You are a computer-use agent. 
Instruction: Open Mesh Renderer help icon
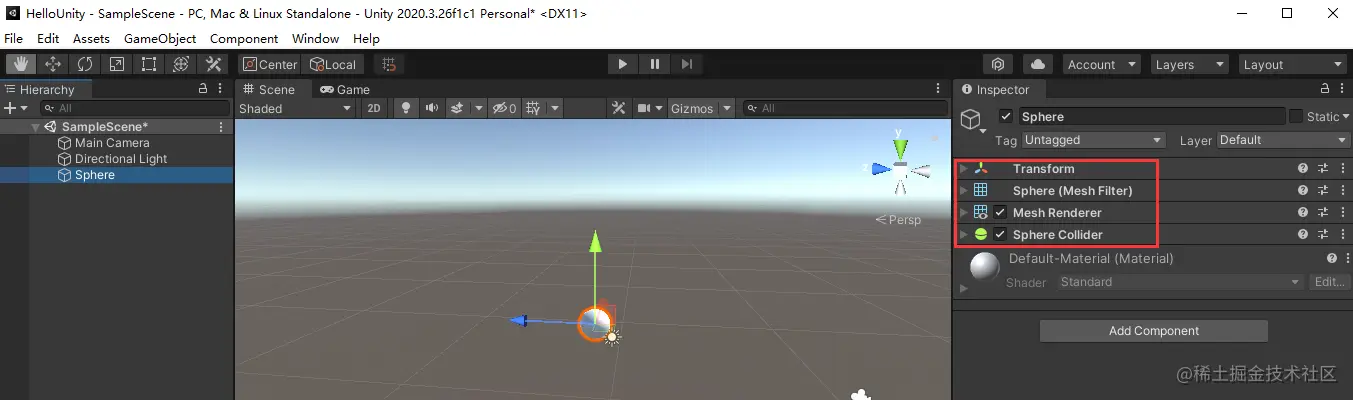(1303, 213)
